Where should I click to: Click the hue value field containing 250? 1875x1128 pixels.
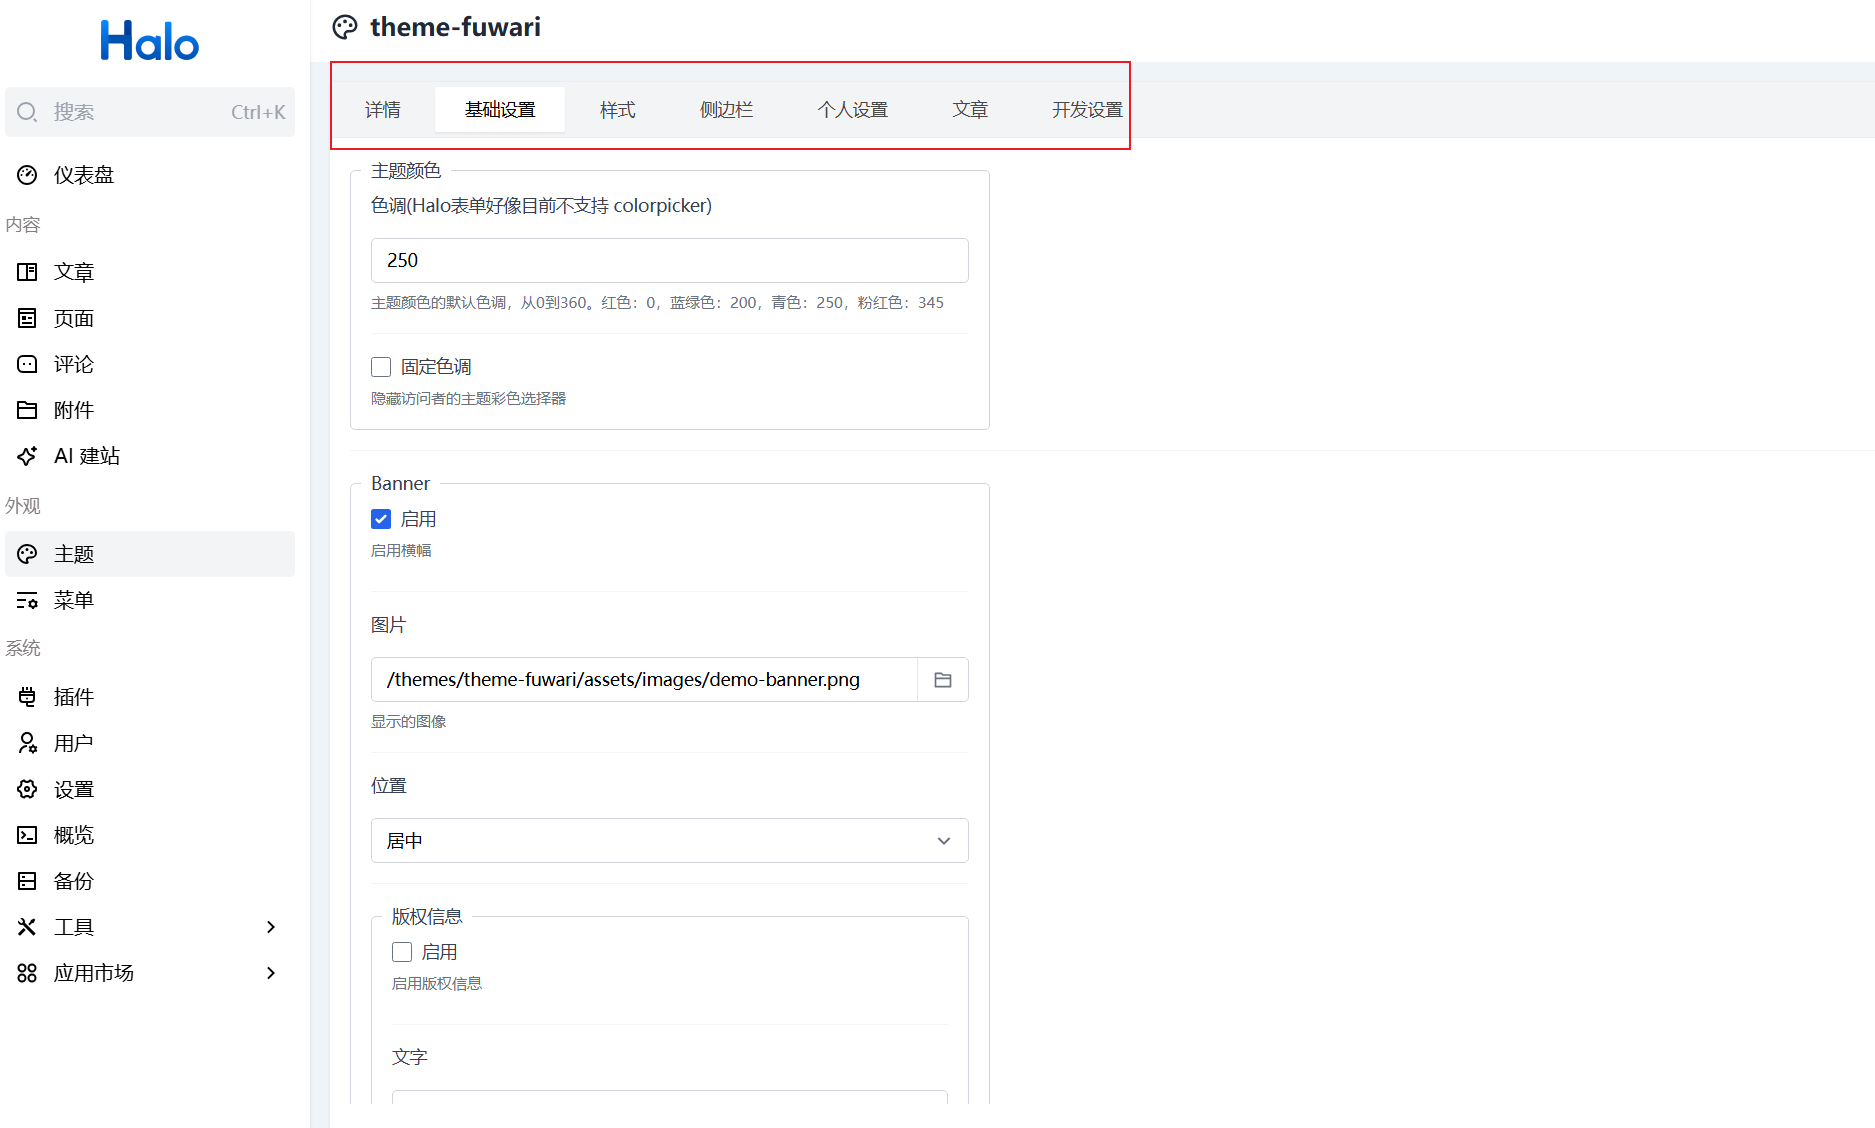coord(669,260)
